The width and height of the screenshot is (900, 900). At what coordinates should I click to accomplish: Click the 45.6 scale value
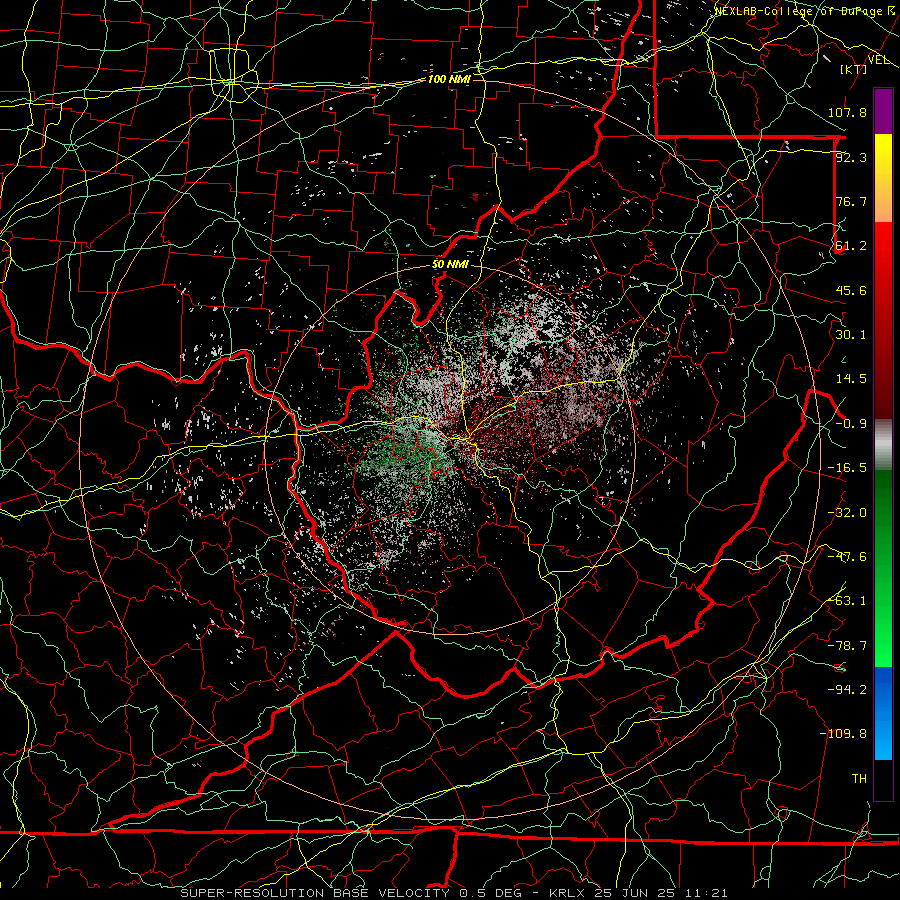point(851,290)
